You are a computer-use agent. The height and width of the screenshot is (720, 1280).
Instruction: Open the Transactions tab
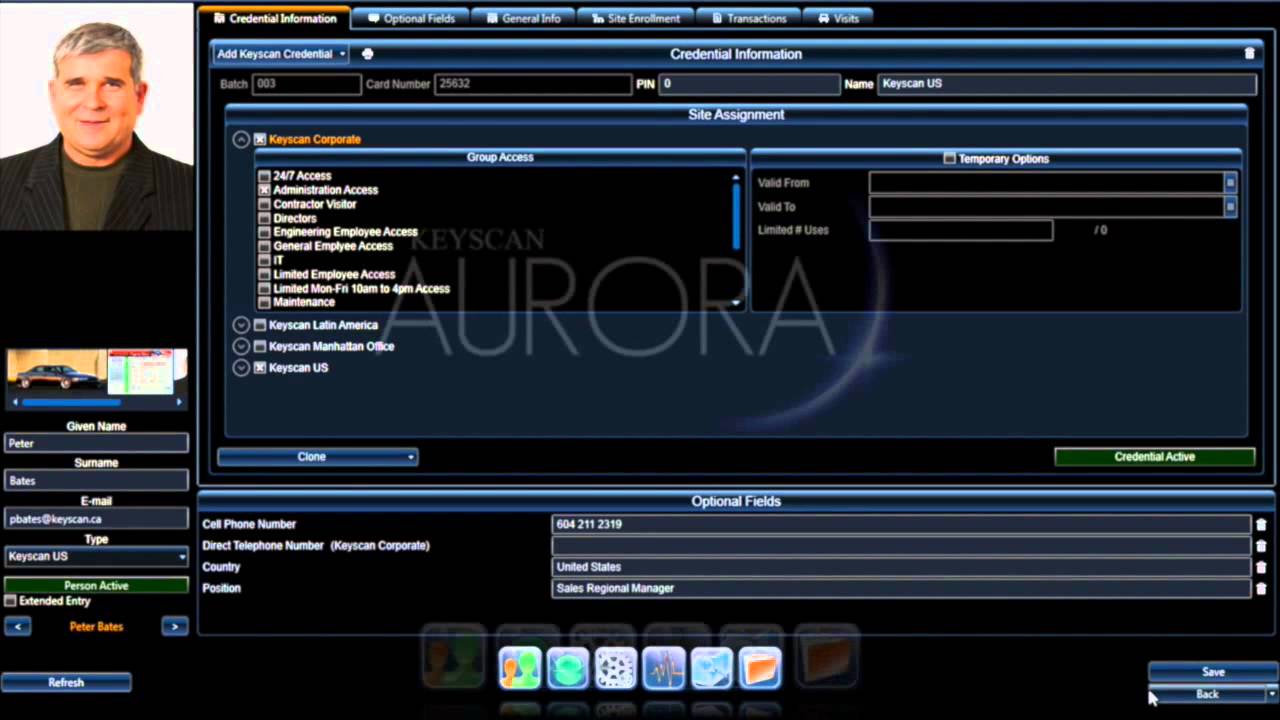tap(749, 18)
